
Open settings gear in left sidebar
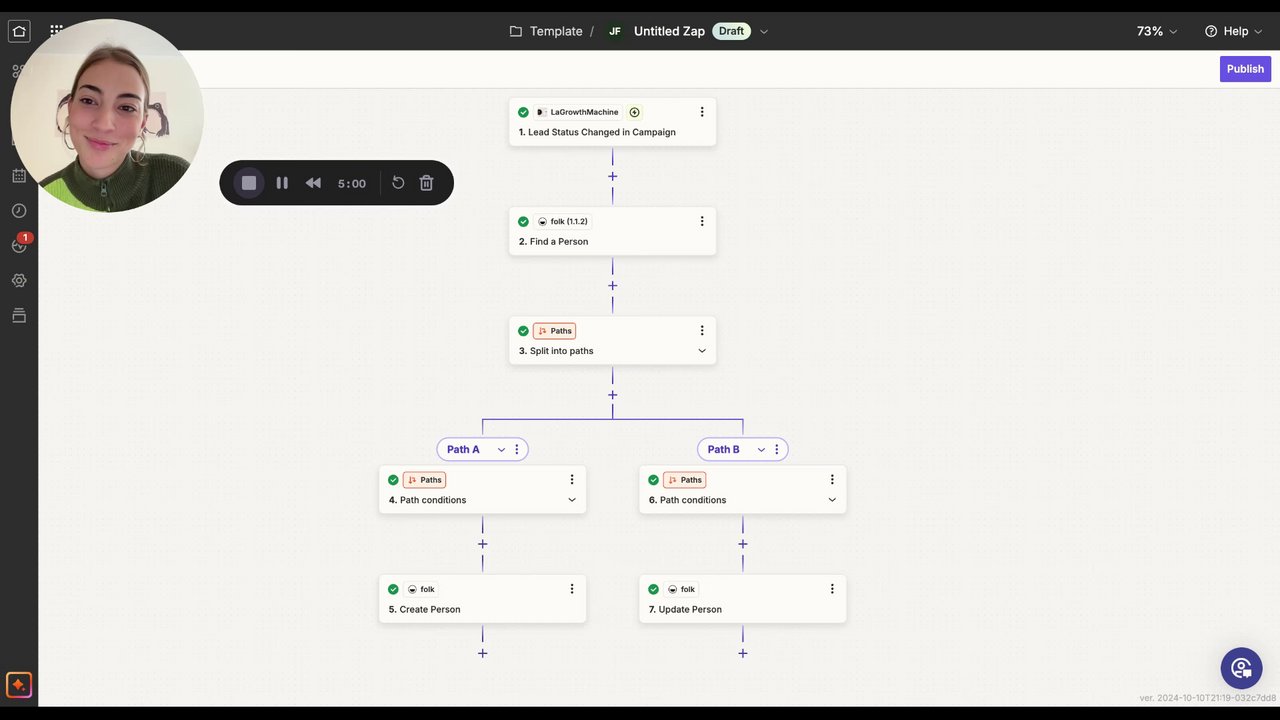point(19,281)
